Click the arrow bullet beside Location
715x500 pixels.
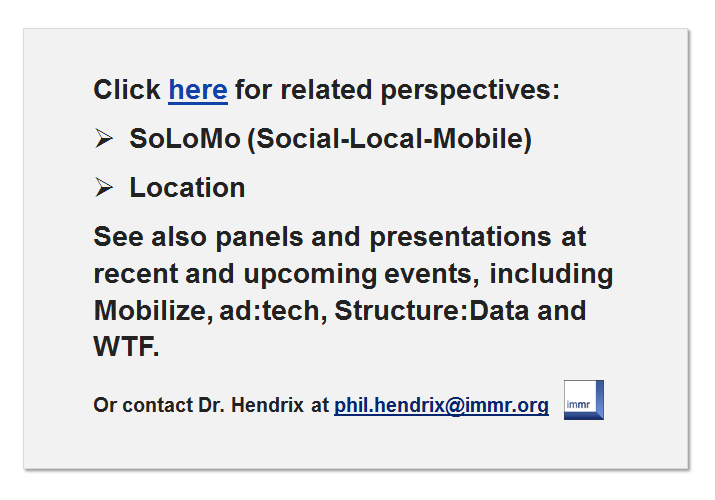point(104,187)
